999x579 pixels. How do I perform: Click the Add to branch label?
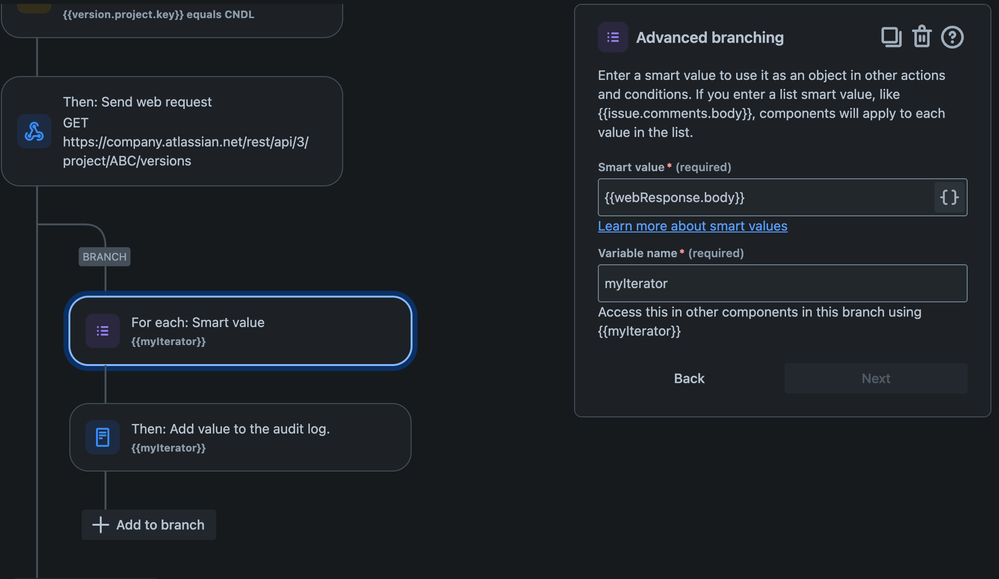click(x=160, y=525)
